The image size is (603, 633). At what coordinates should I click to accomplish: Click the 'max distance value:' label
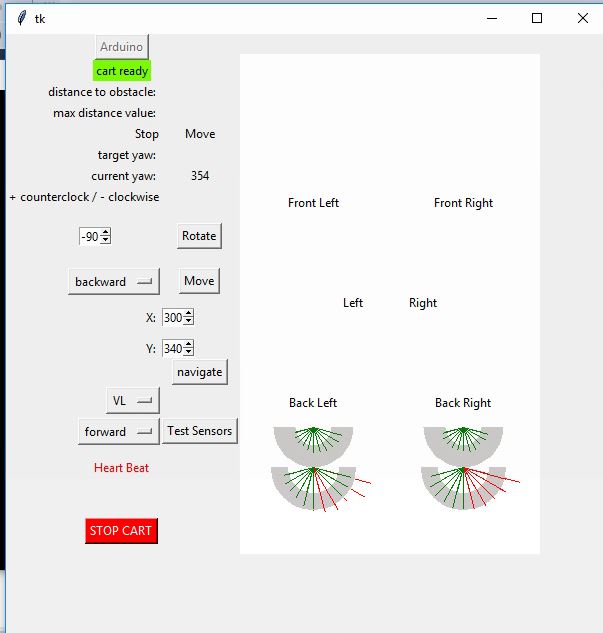pos(105,113)
